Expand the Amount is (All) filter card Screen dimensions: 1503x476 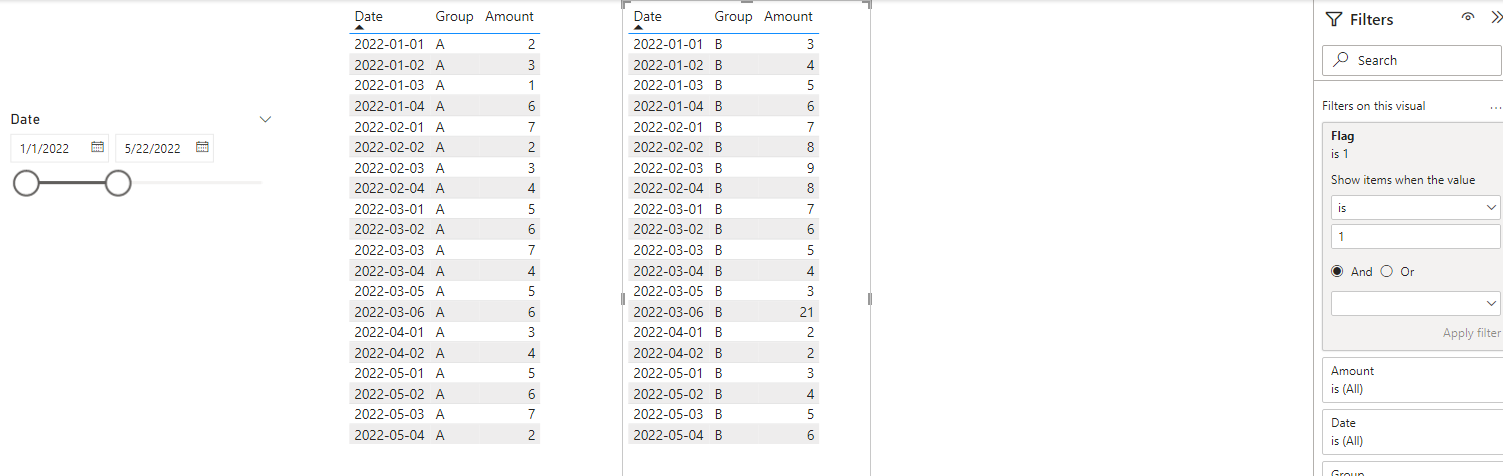coord(1412,380)
